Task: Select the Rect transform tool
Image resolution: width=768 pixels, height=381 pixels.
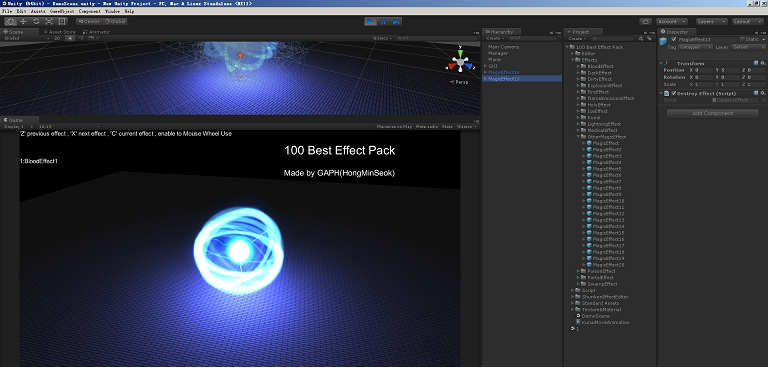Action: pos(62,22)
